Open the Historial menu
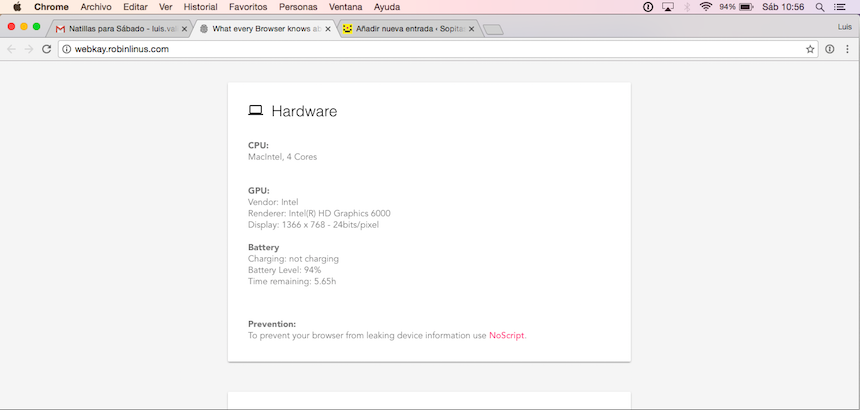 (x=200, y=7)
